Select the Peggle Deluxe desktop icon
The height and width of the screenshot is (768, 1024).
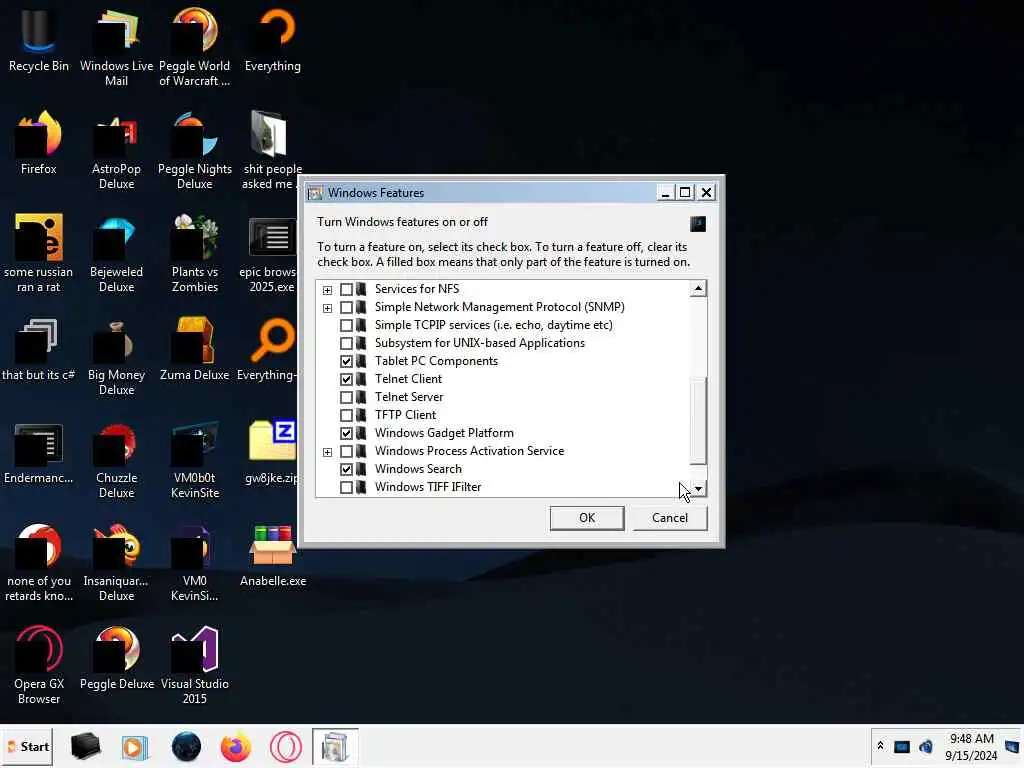(116, 658)
